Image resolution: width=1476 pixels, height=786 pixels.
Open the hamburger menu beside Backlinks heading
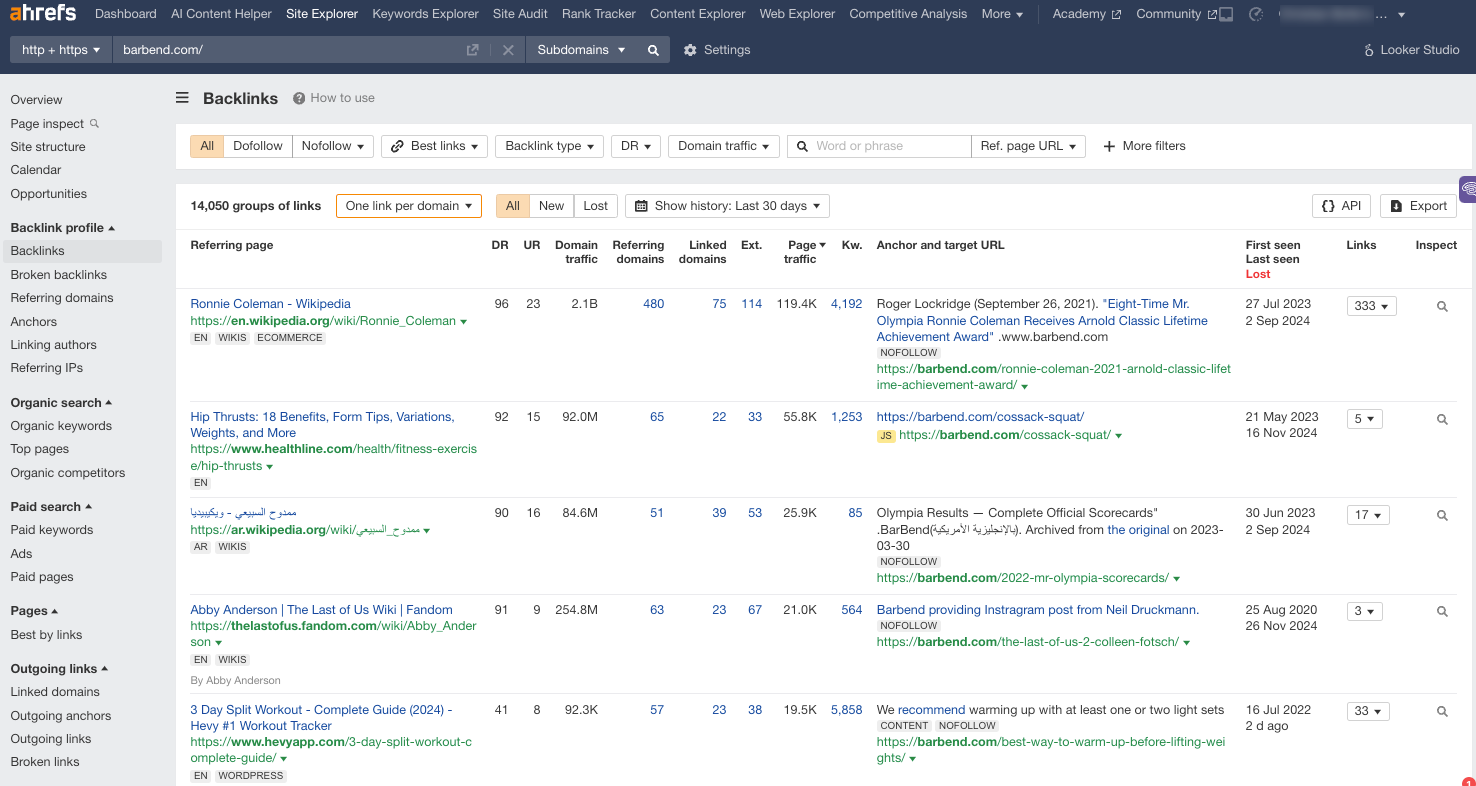click(182, 98)
